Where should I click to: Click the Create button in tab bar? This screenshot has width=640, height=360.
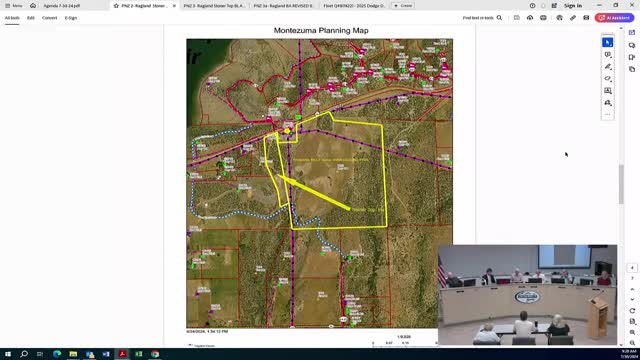click(x=403, y=6)
